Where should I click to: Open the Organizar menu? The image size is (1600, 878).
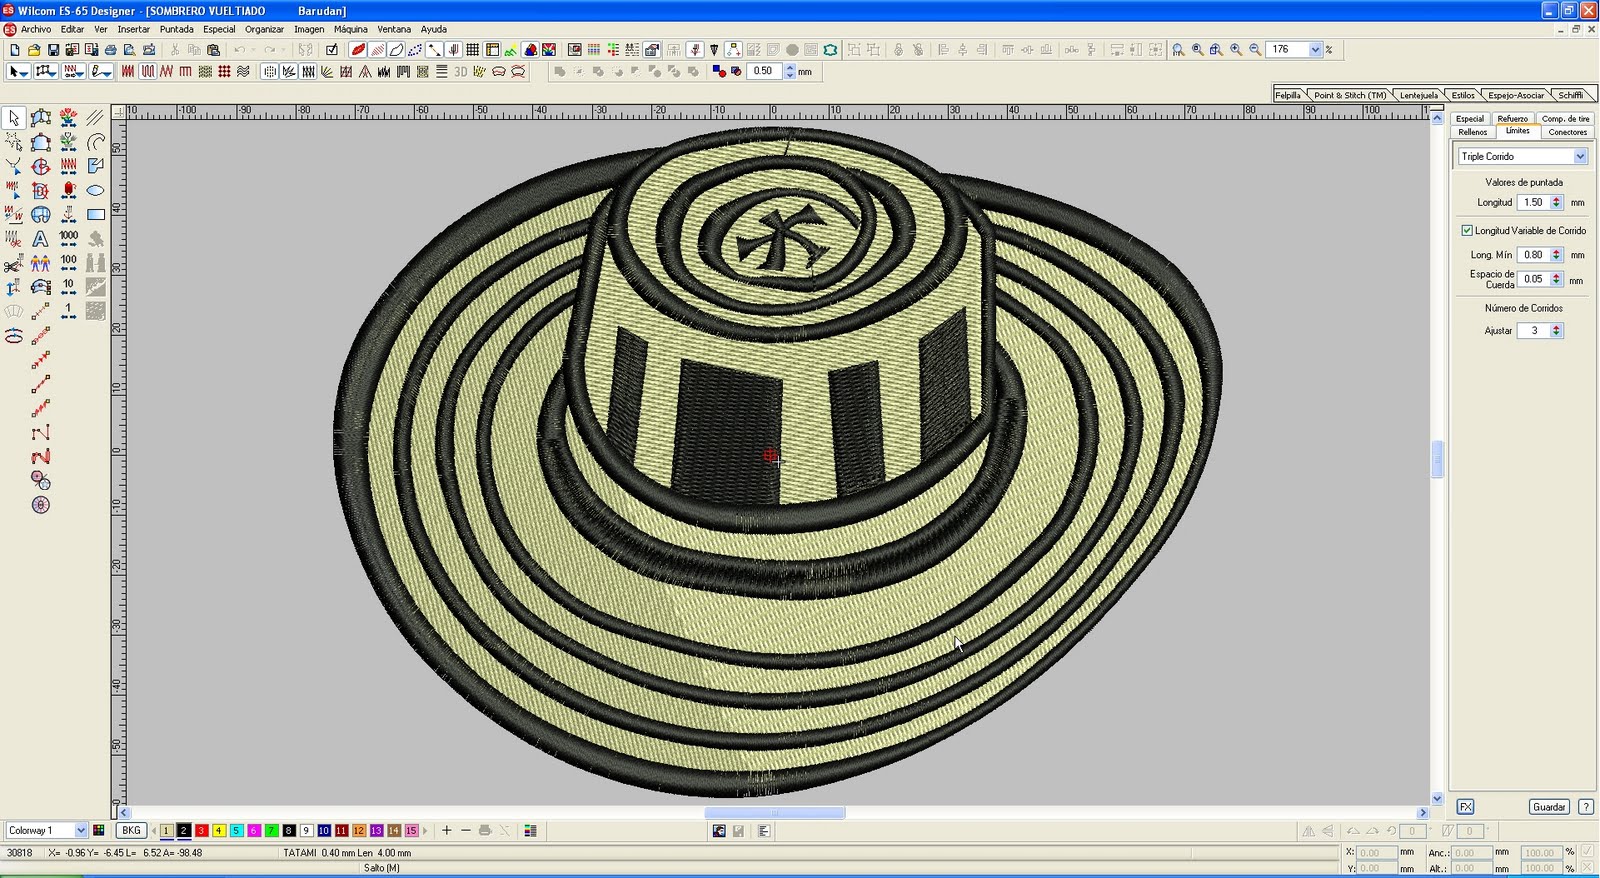[x=265, y=29]
